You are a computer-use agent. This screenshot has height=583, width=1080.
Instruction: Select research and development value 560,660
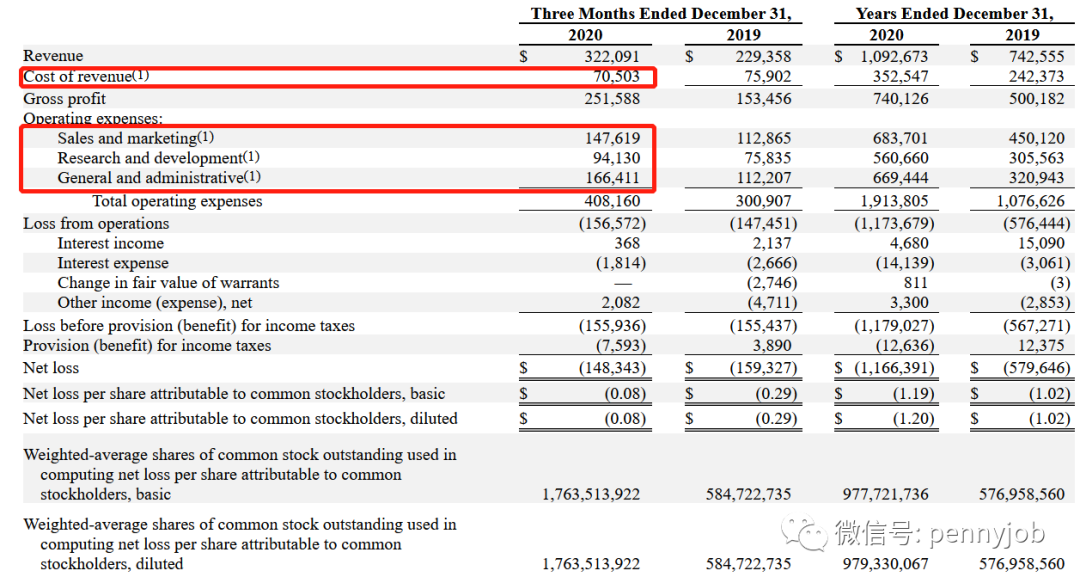coord(901,158)
